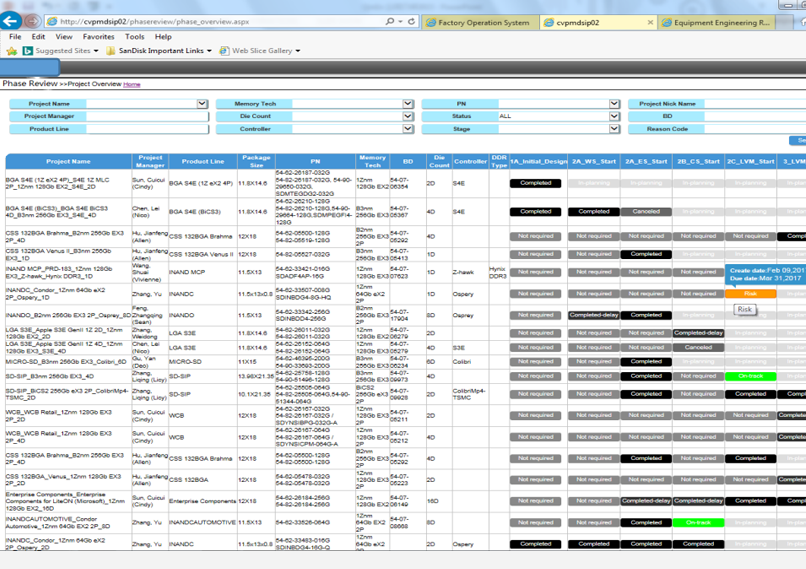The image size is (806, 569).
Task: Click the Home breadcrumb link
Action: tap(132, 85)
